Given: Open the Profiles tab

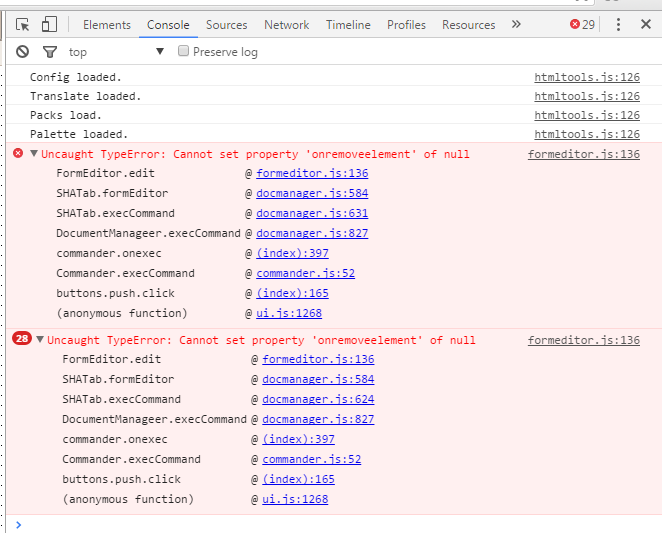Looking at the screenshot, I should tap(406, 25).
